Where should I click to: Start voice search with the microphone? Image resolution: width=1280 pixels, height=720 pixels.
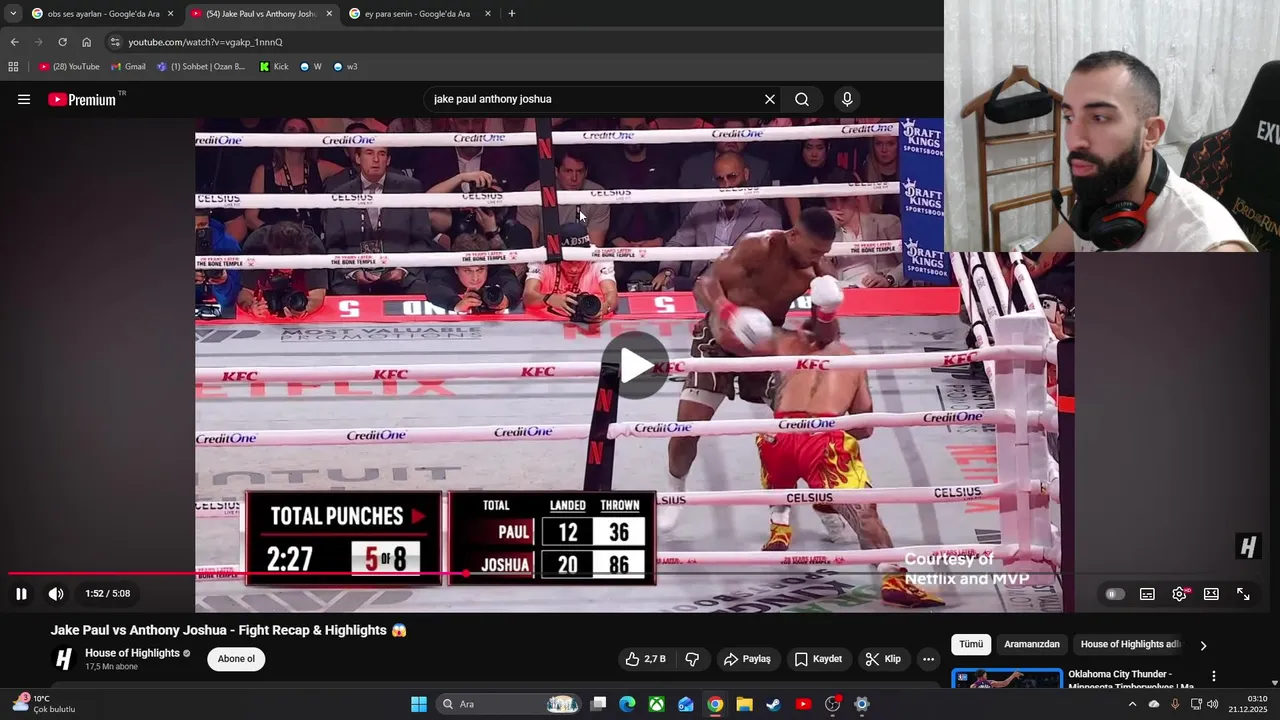[x=847, y=99]
